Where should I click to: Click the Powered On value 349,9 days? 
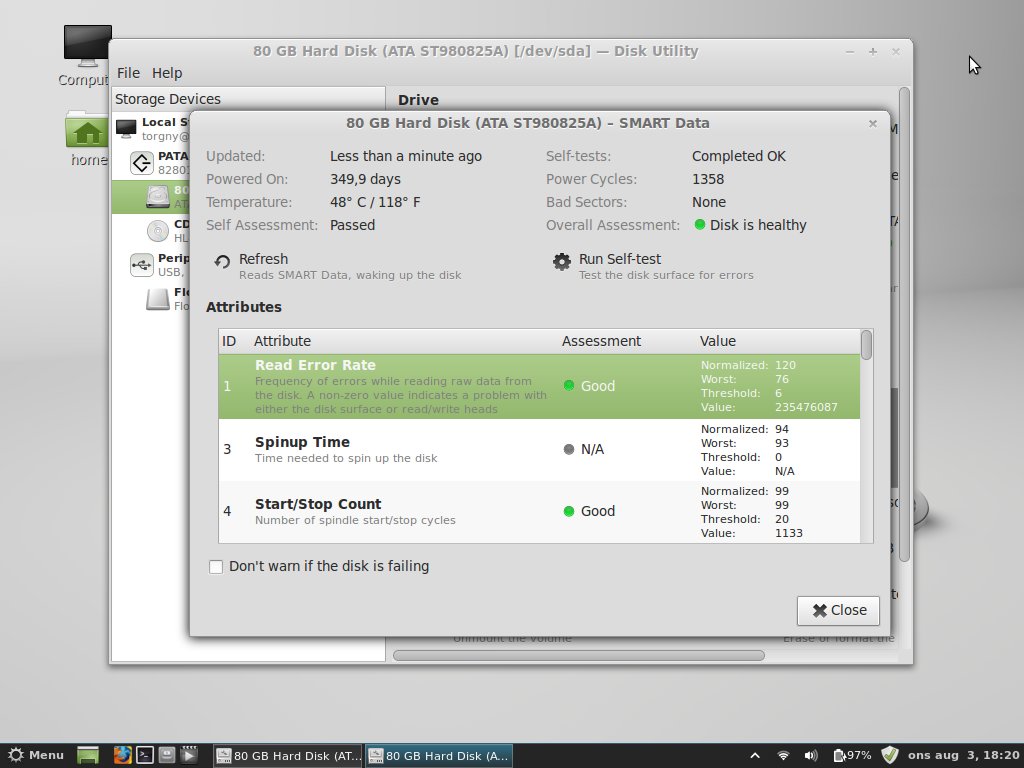pos(365,180)
